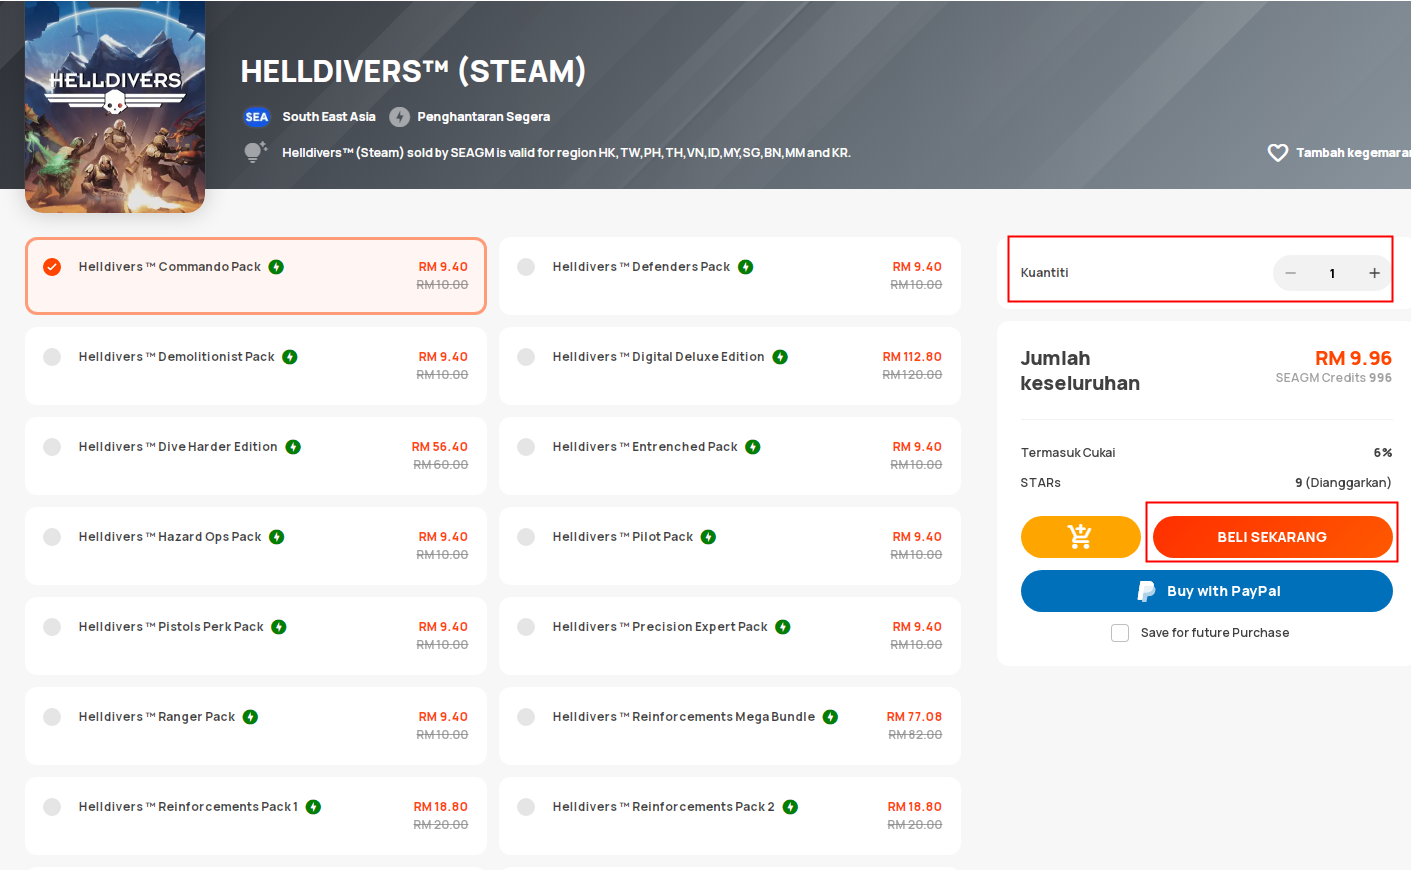Click the RM 112.80 price
This screenshot has height=870, width=1411.
click(x=912, y=357)
